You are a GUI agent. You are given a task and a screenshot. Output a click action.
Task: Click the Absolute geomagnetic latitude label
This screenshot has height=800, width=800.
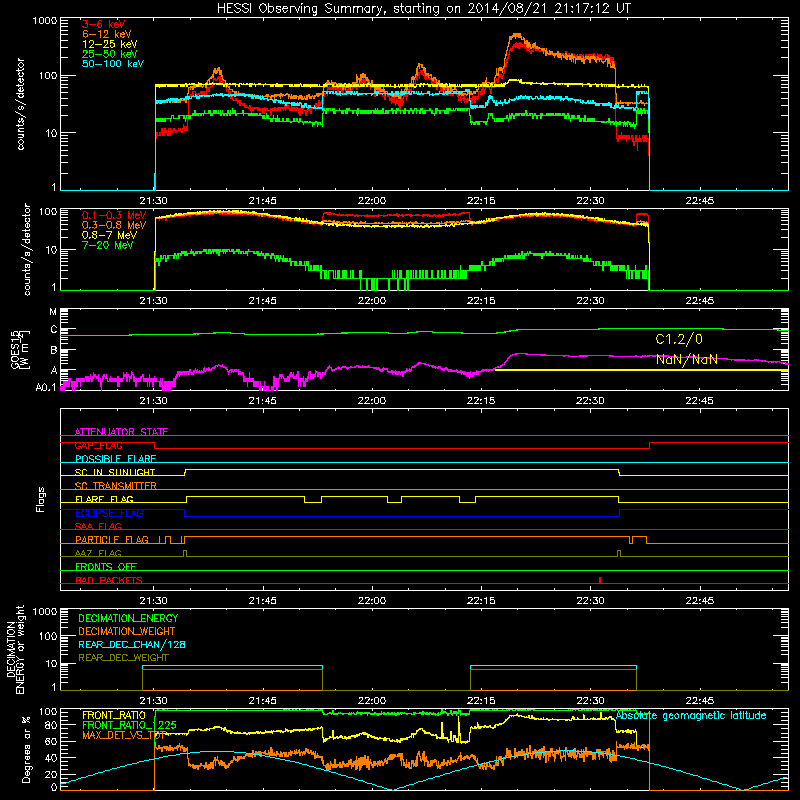click(691, 716)
